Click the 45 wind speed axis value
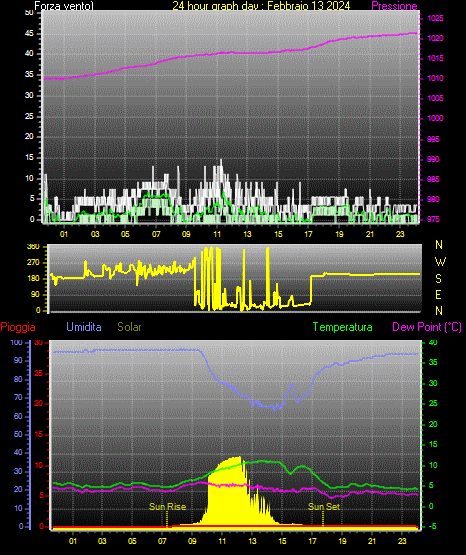Screen dimensions: 466x555 [x=29, y=33]
